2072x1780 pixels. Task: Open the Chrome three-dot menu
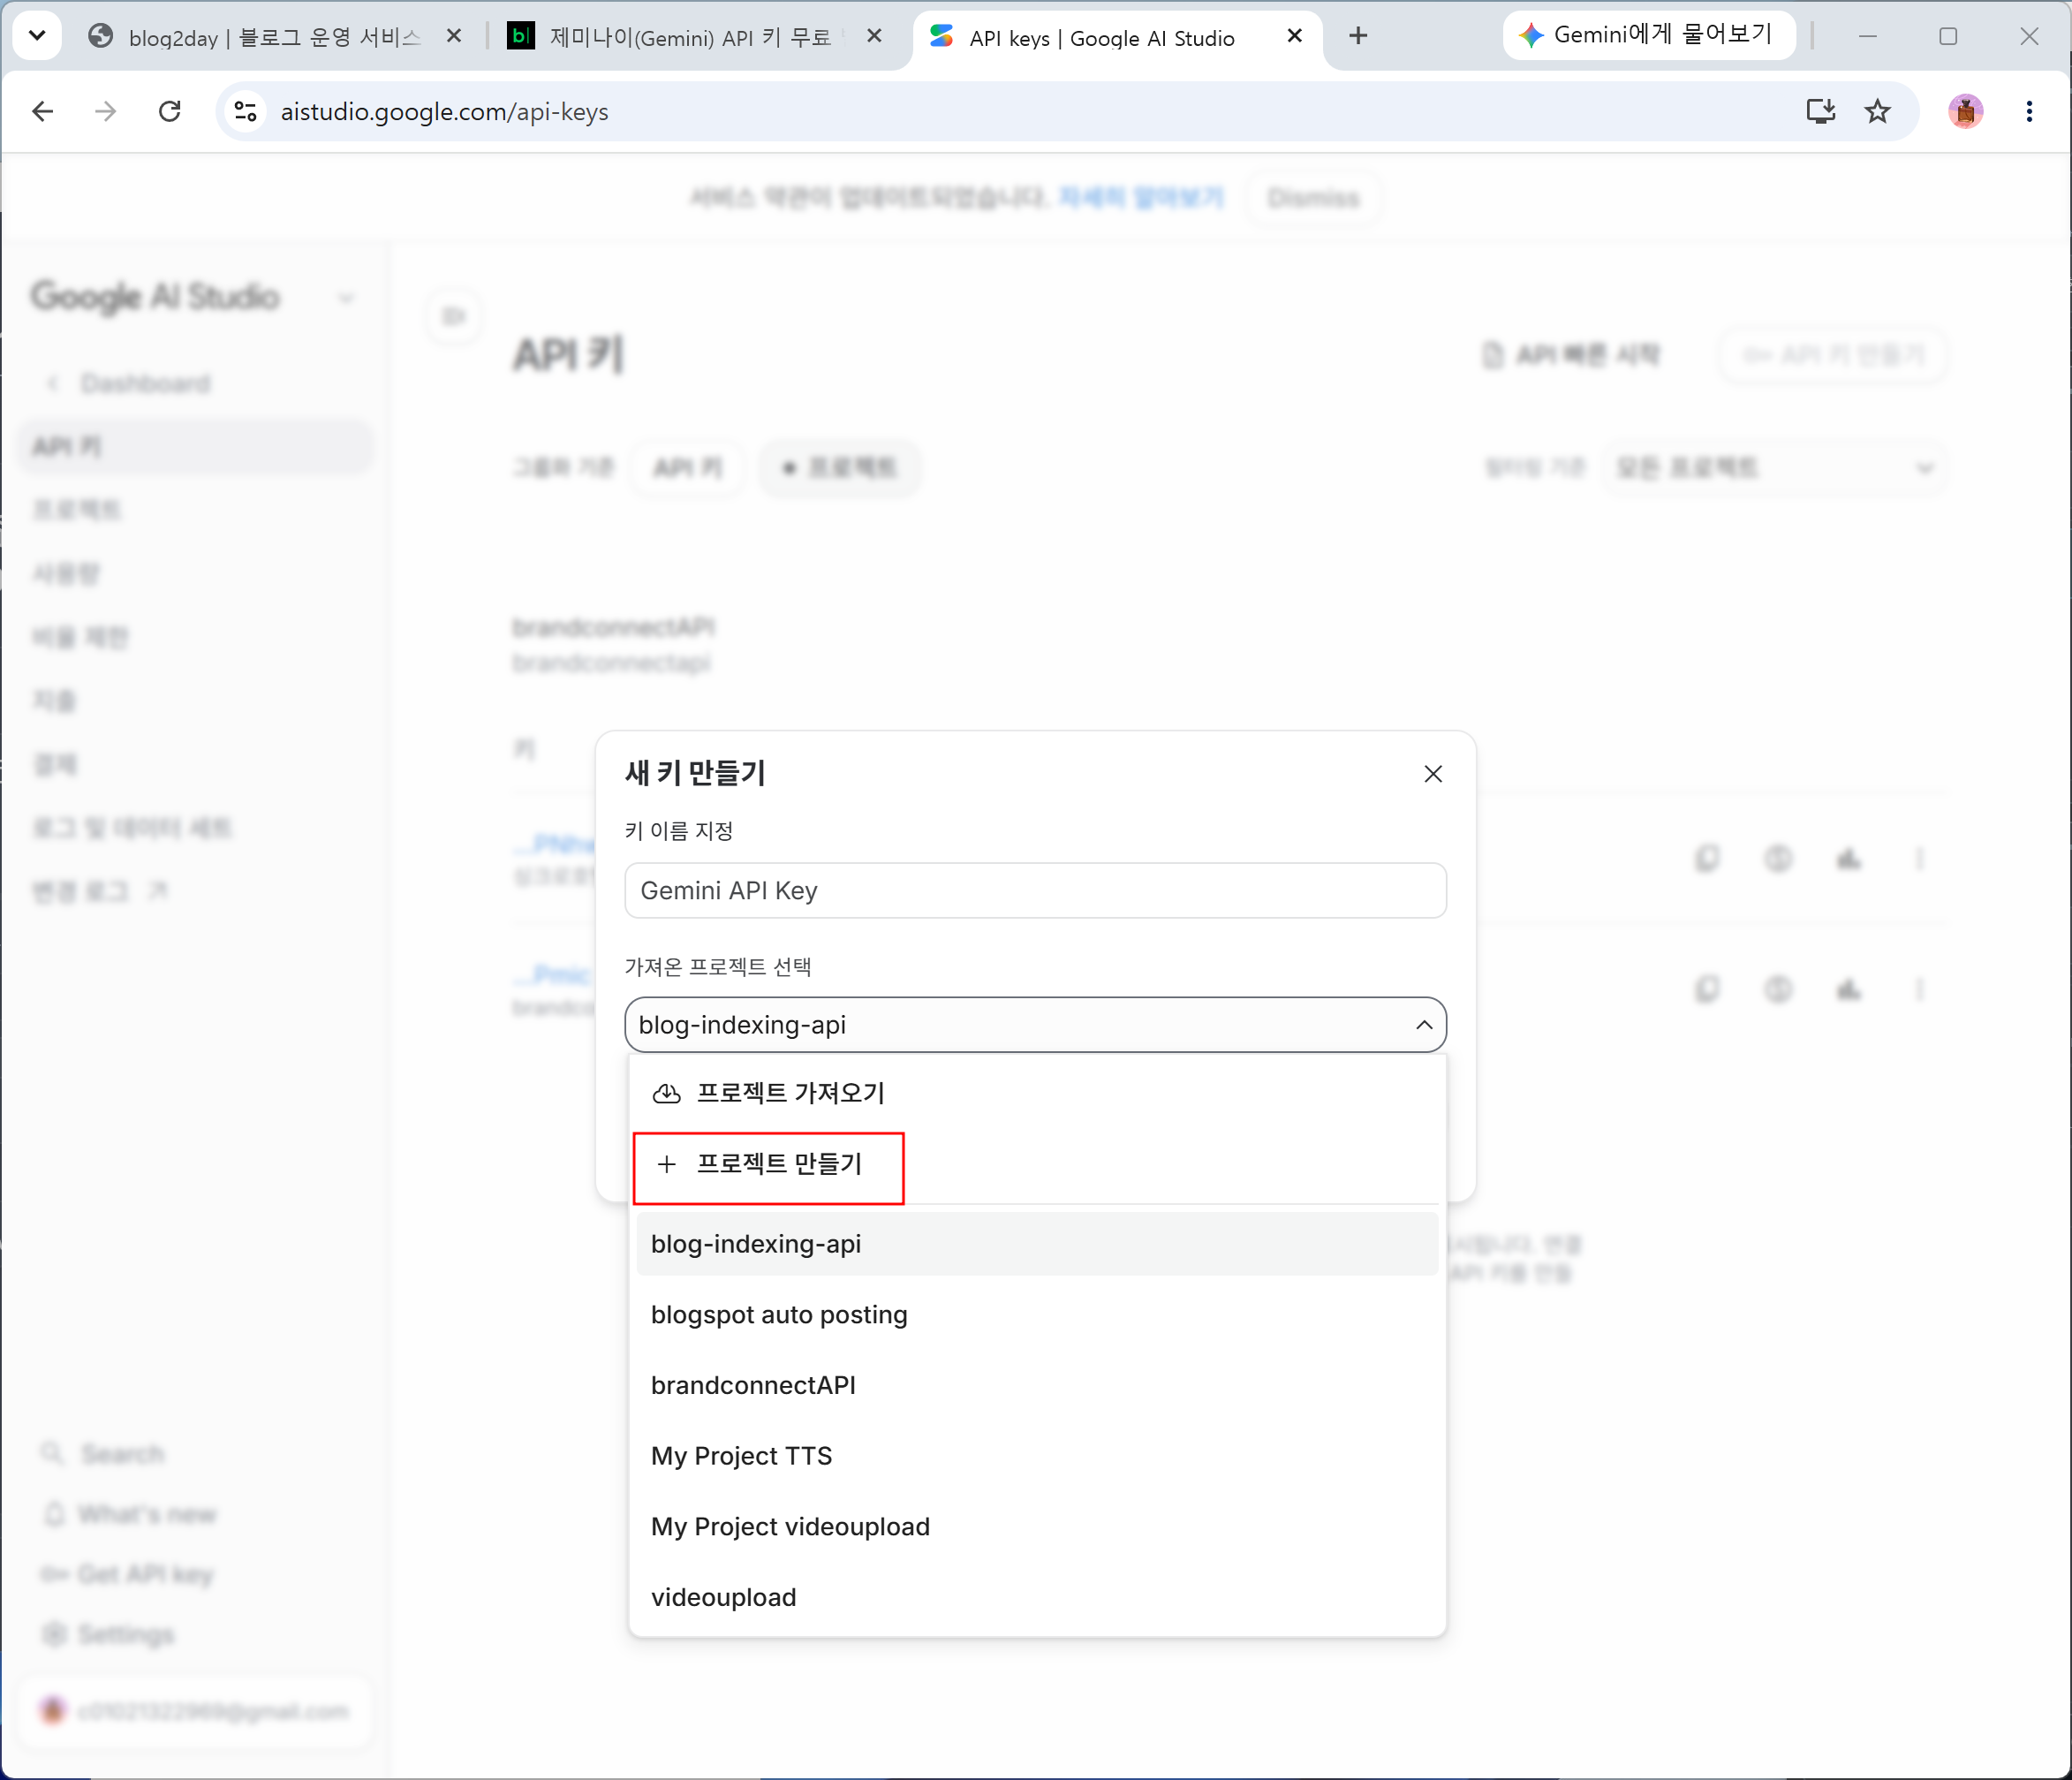coord(2029,111)
